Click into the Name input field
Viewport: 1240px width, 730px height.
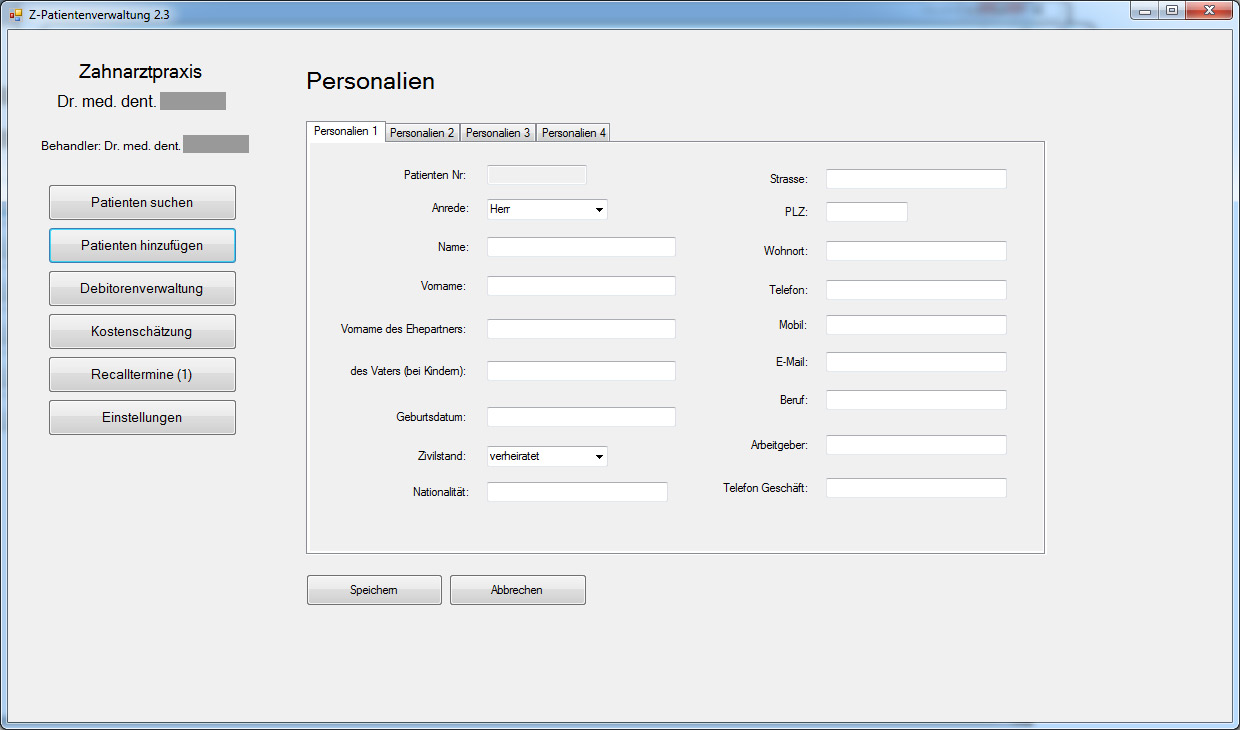(581, 247)
